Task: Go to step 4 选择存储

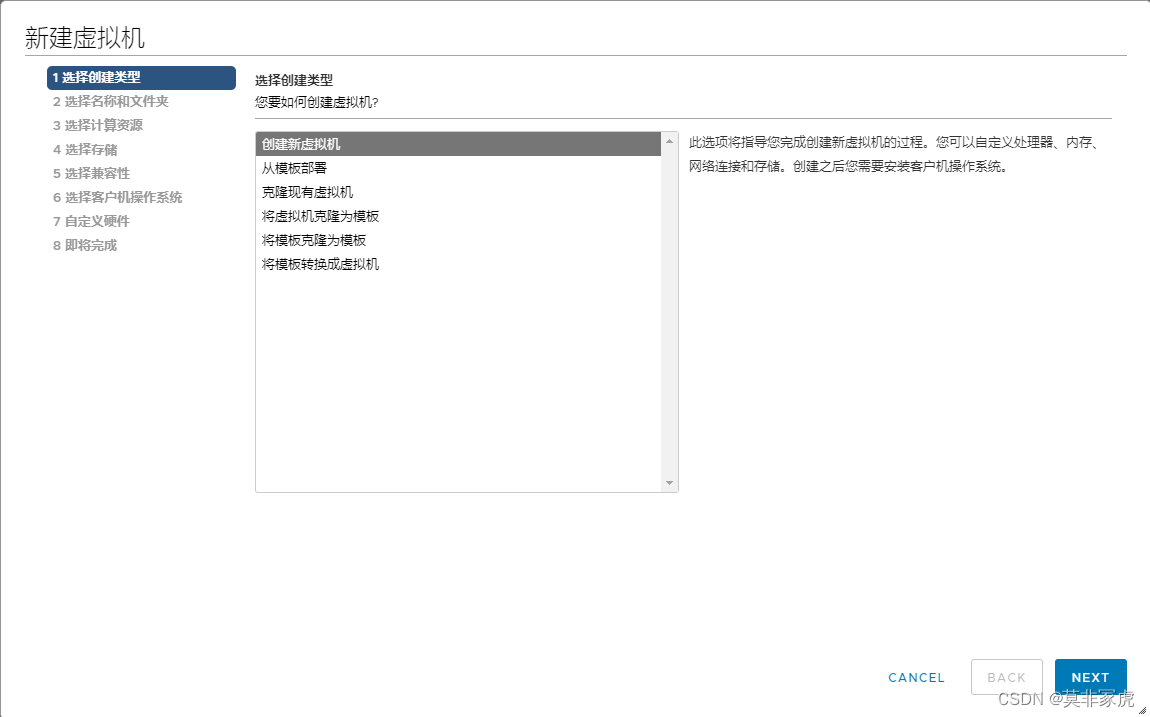Action: 85,150
